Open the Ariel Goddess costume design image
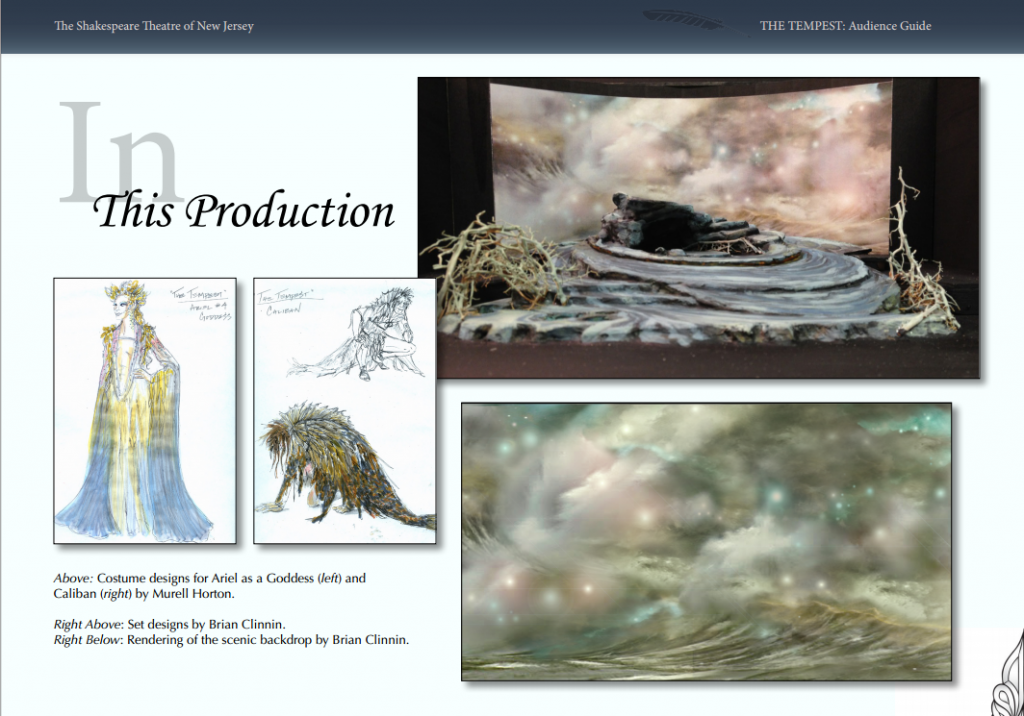 145,410
